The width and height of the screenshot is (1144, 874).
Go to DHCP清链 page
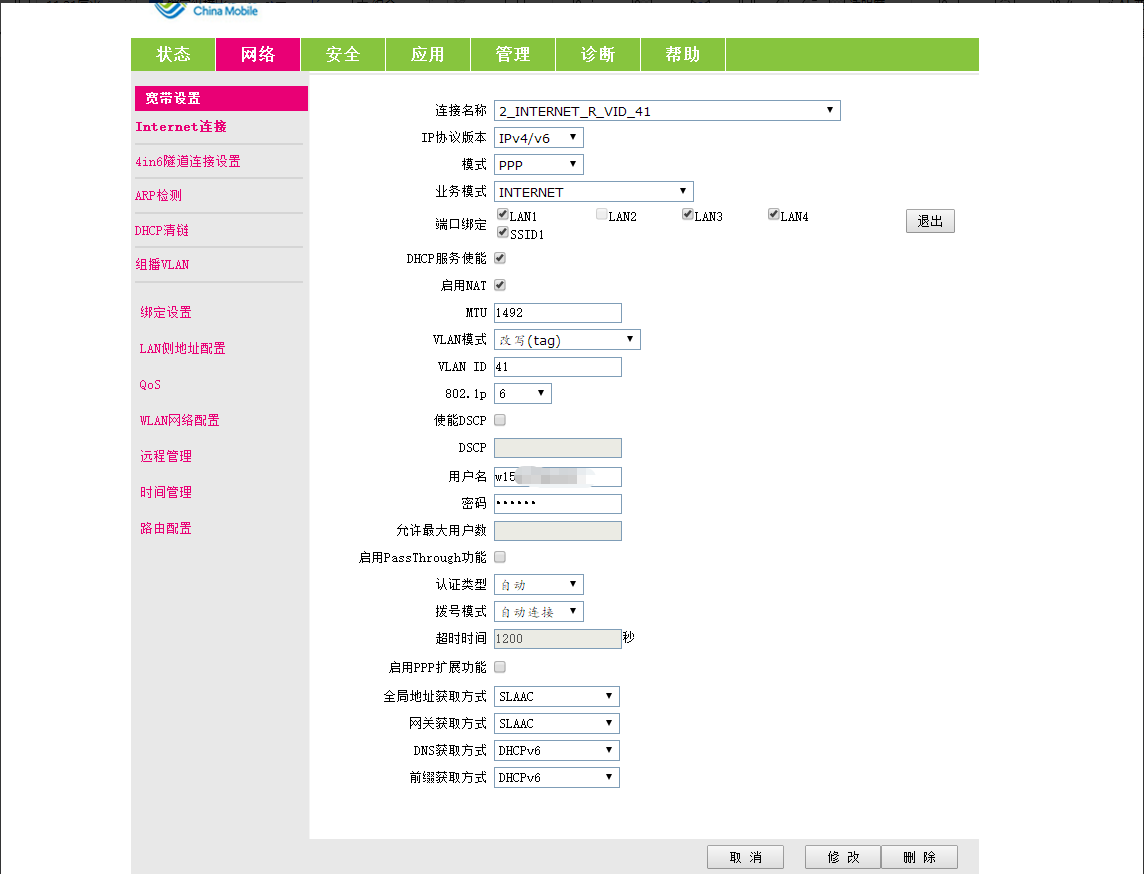coord(161,231)
